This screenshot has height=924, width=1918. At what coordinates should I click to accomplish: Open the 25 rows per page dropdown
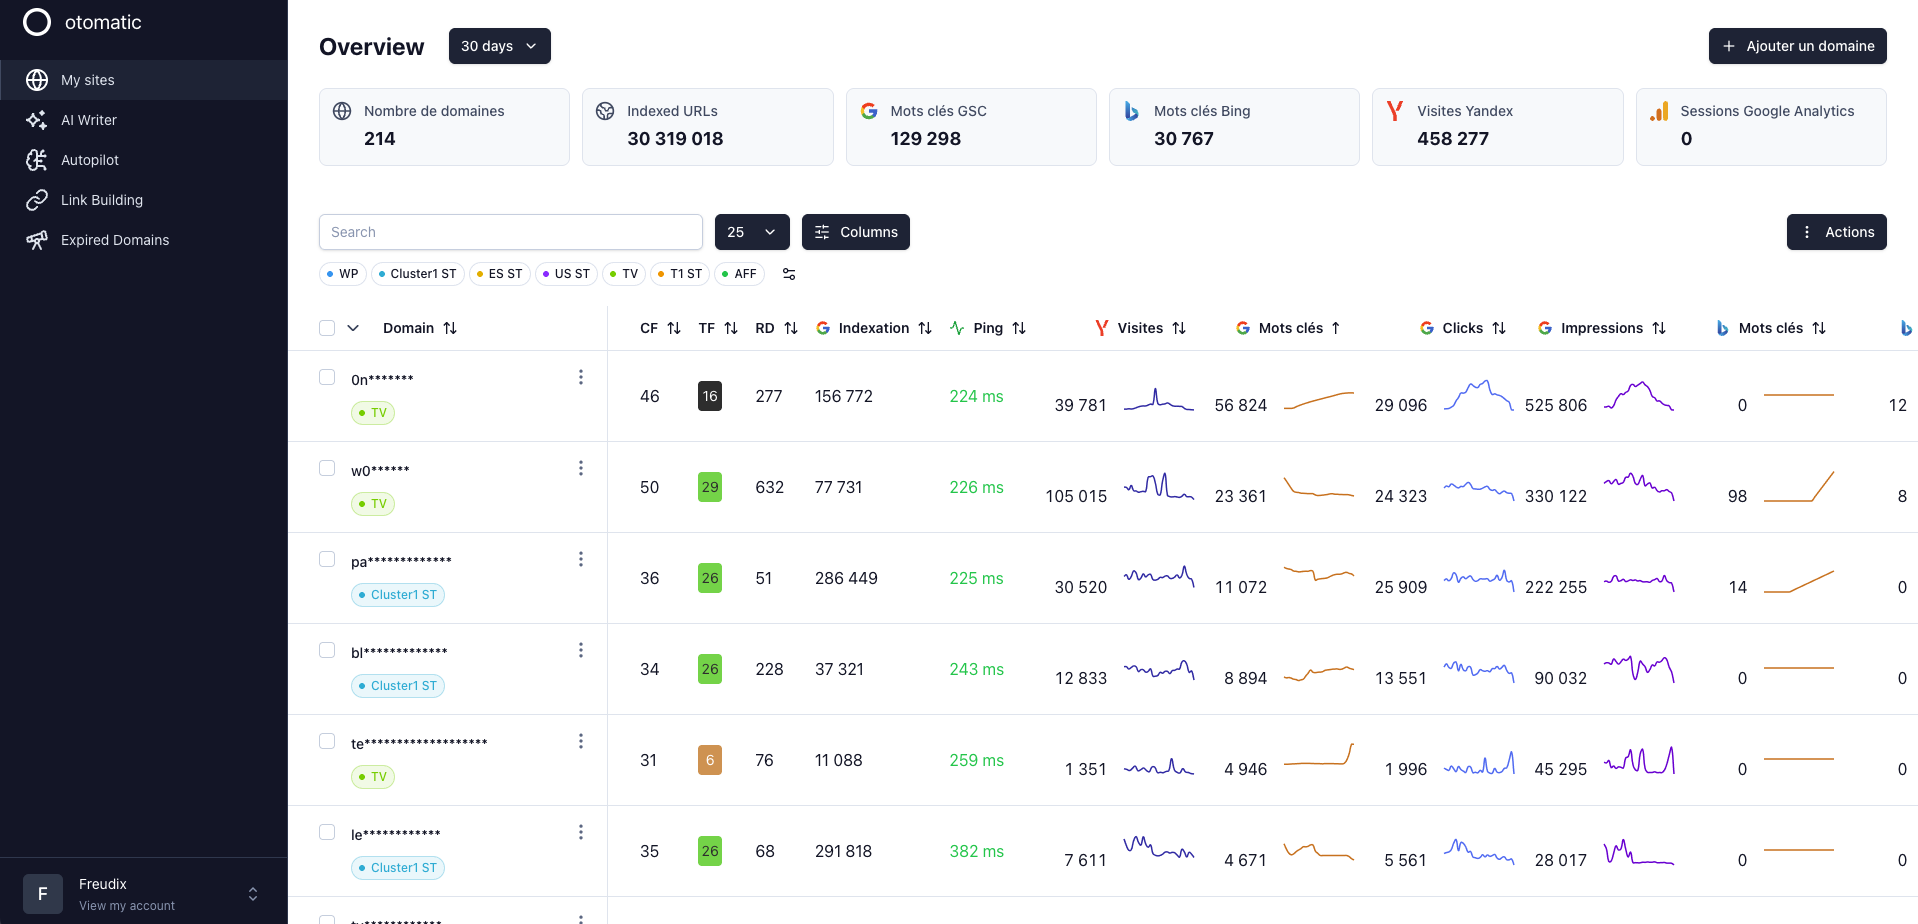coord(752,231)
